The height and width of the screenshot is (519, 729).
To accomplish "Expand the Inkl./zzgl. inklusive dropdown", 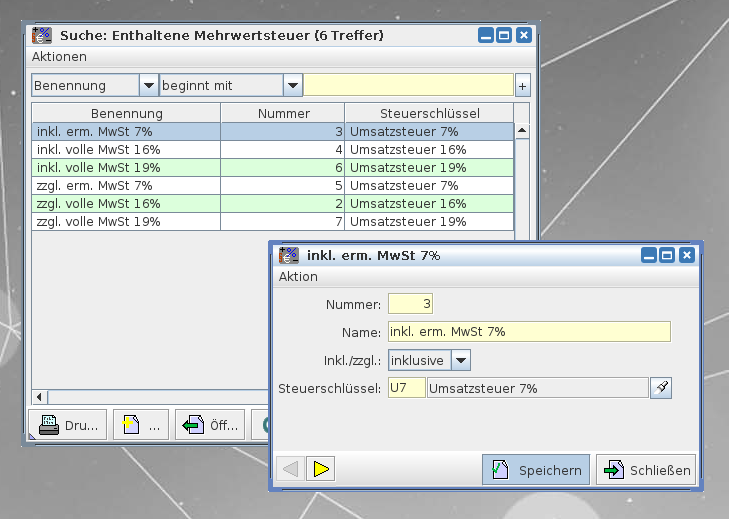I will coord(460,360).
